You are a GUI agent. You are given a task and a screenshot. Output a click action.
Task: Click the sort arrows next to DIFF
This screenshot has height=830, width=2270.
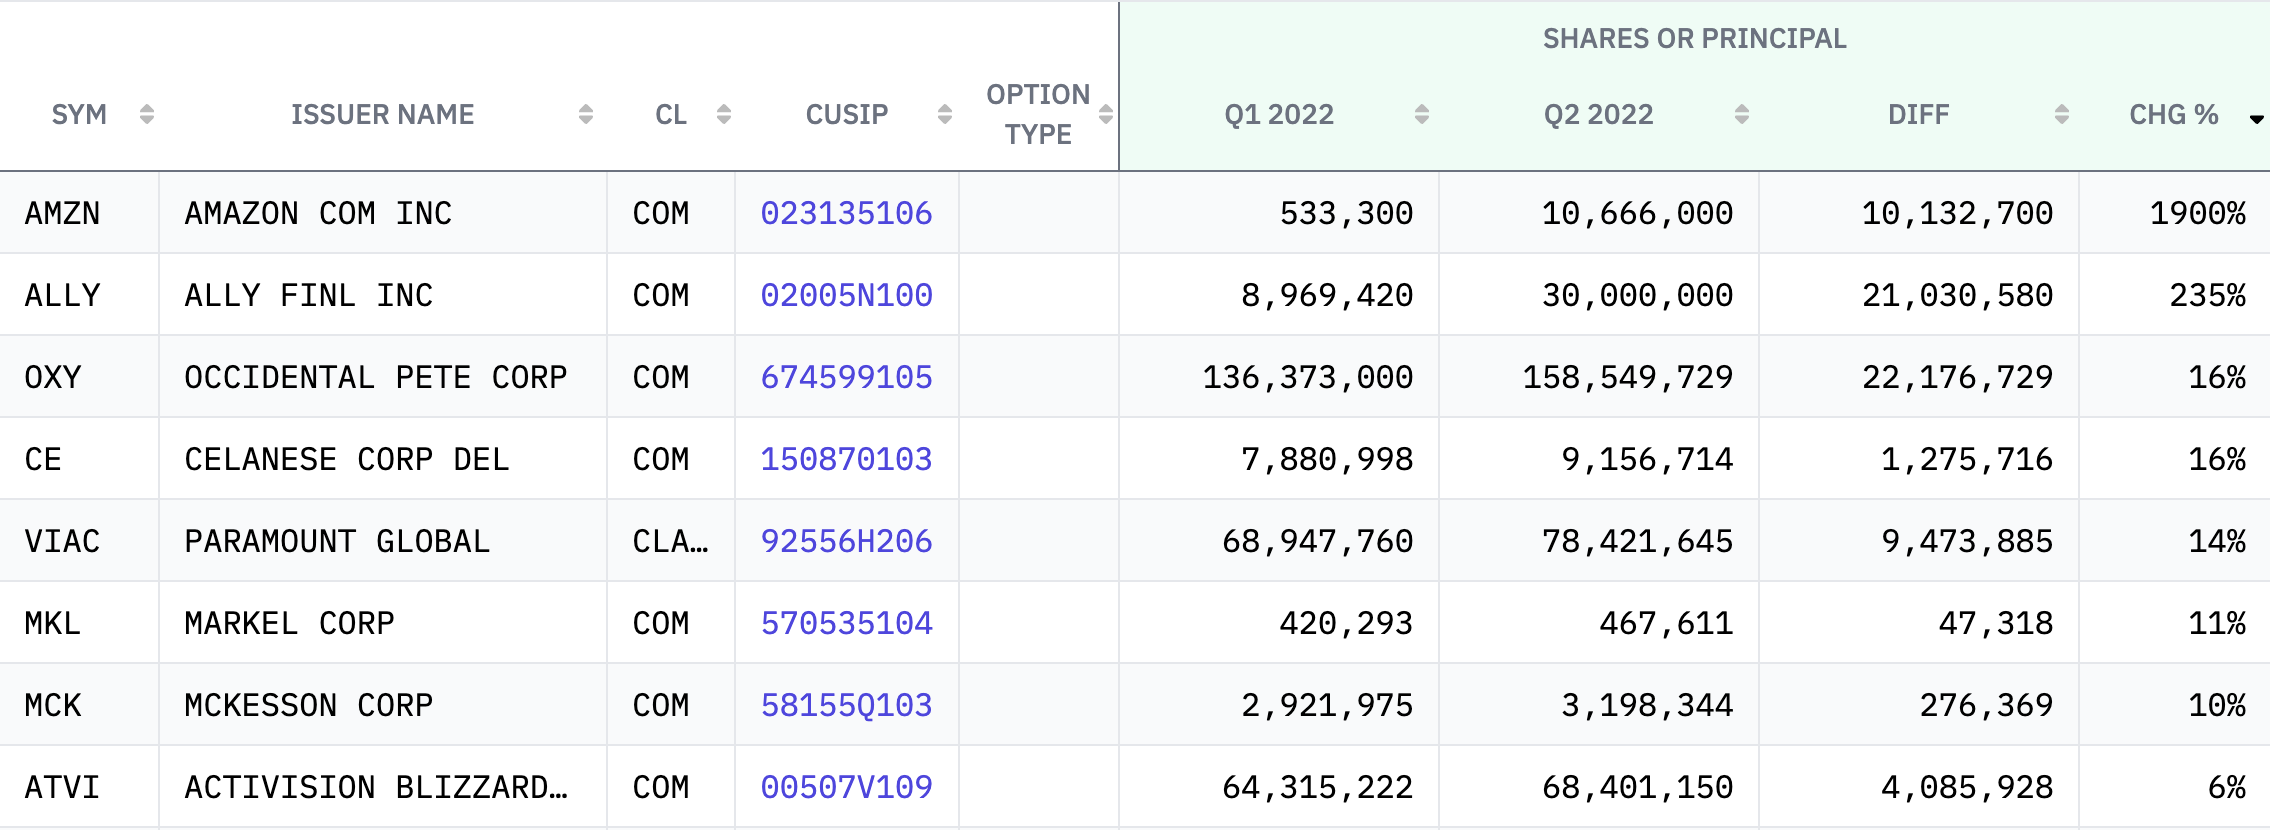click(x=2061, y=114)
